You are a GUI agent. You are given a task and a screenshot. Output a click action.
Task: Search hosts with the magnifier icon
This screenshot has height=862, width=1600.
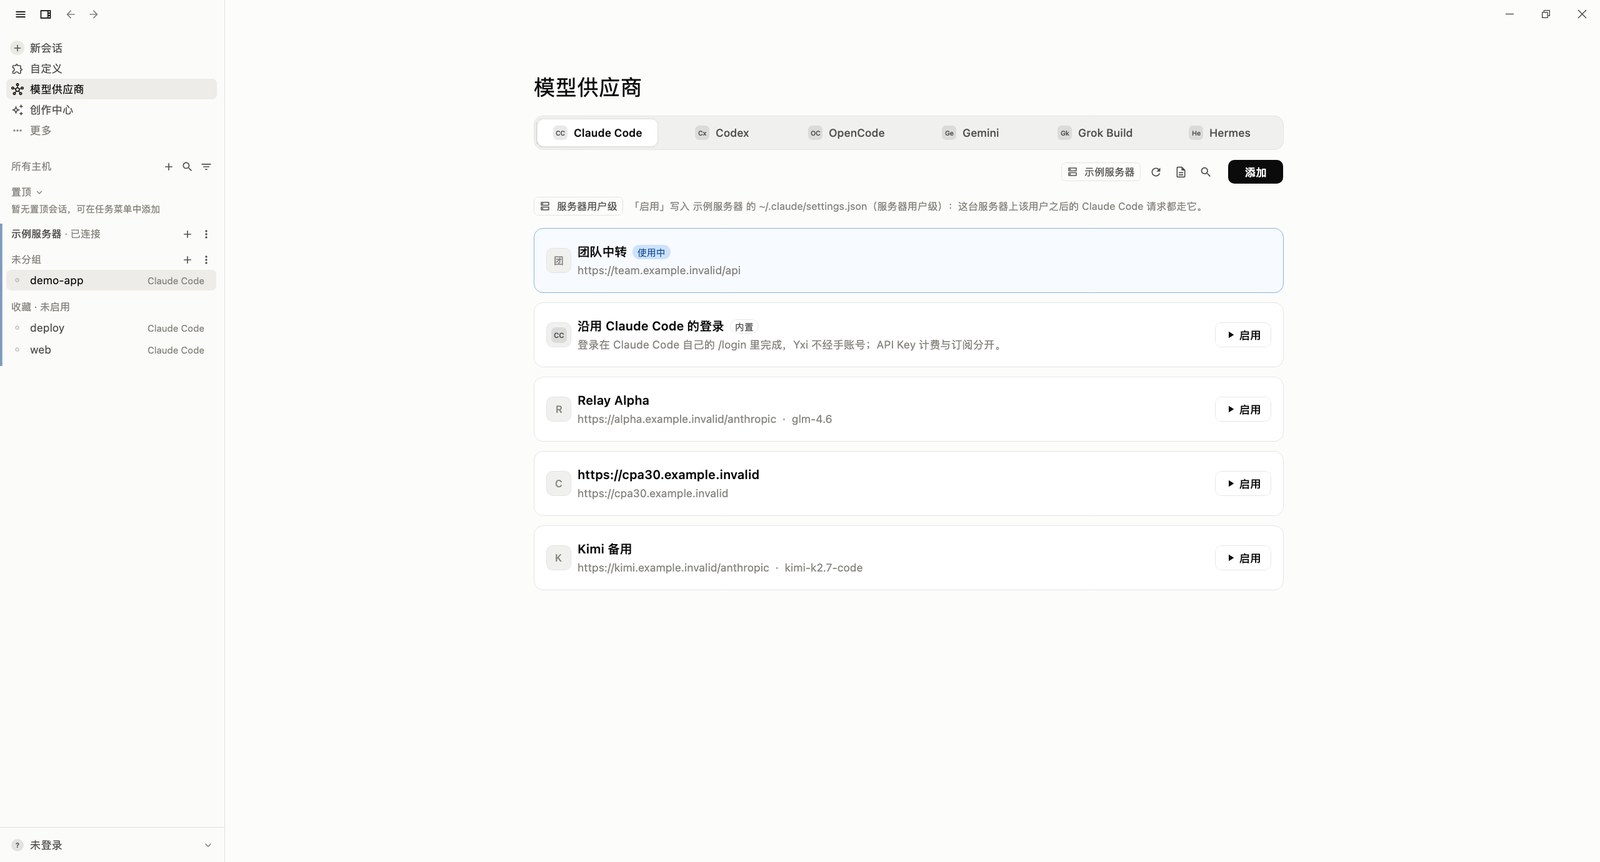pyautogui.click(x=187, y=167)
